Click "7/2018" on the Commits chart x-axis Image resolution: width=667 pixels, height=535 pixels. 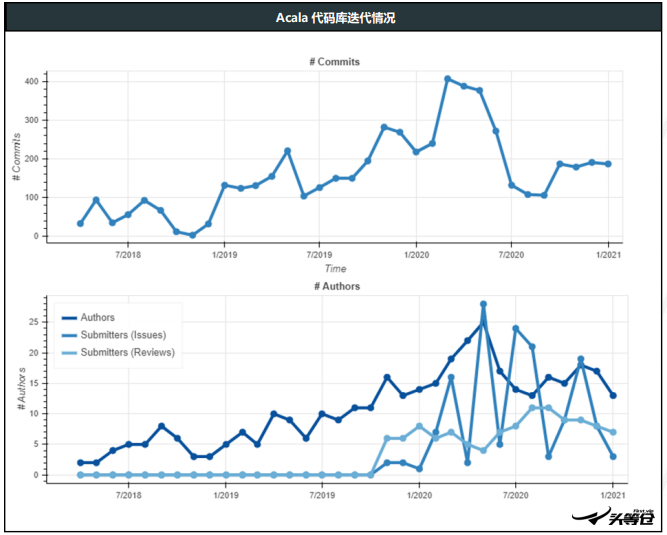coord(128,254)
